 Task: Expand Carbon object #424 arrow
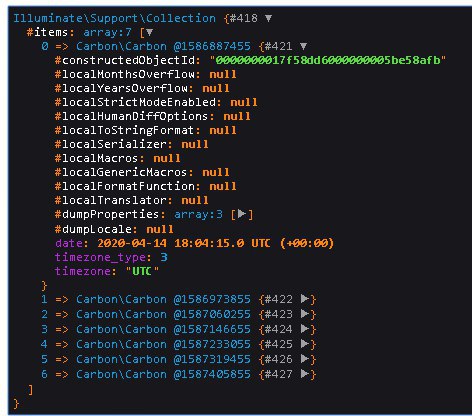point(305,329)
